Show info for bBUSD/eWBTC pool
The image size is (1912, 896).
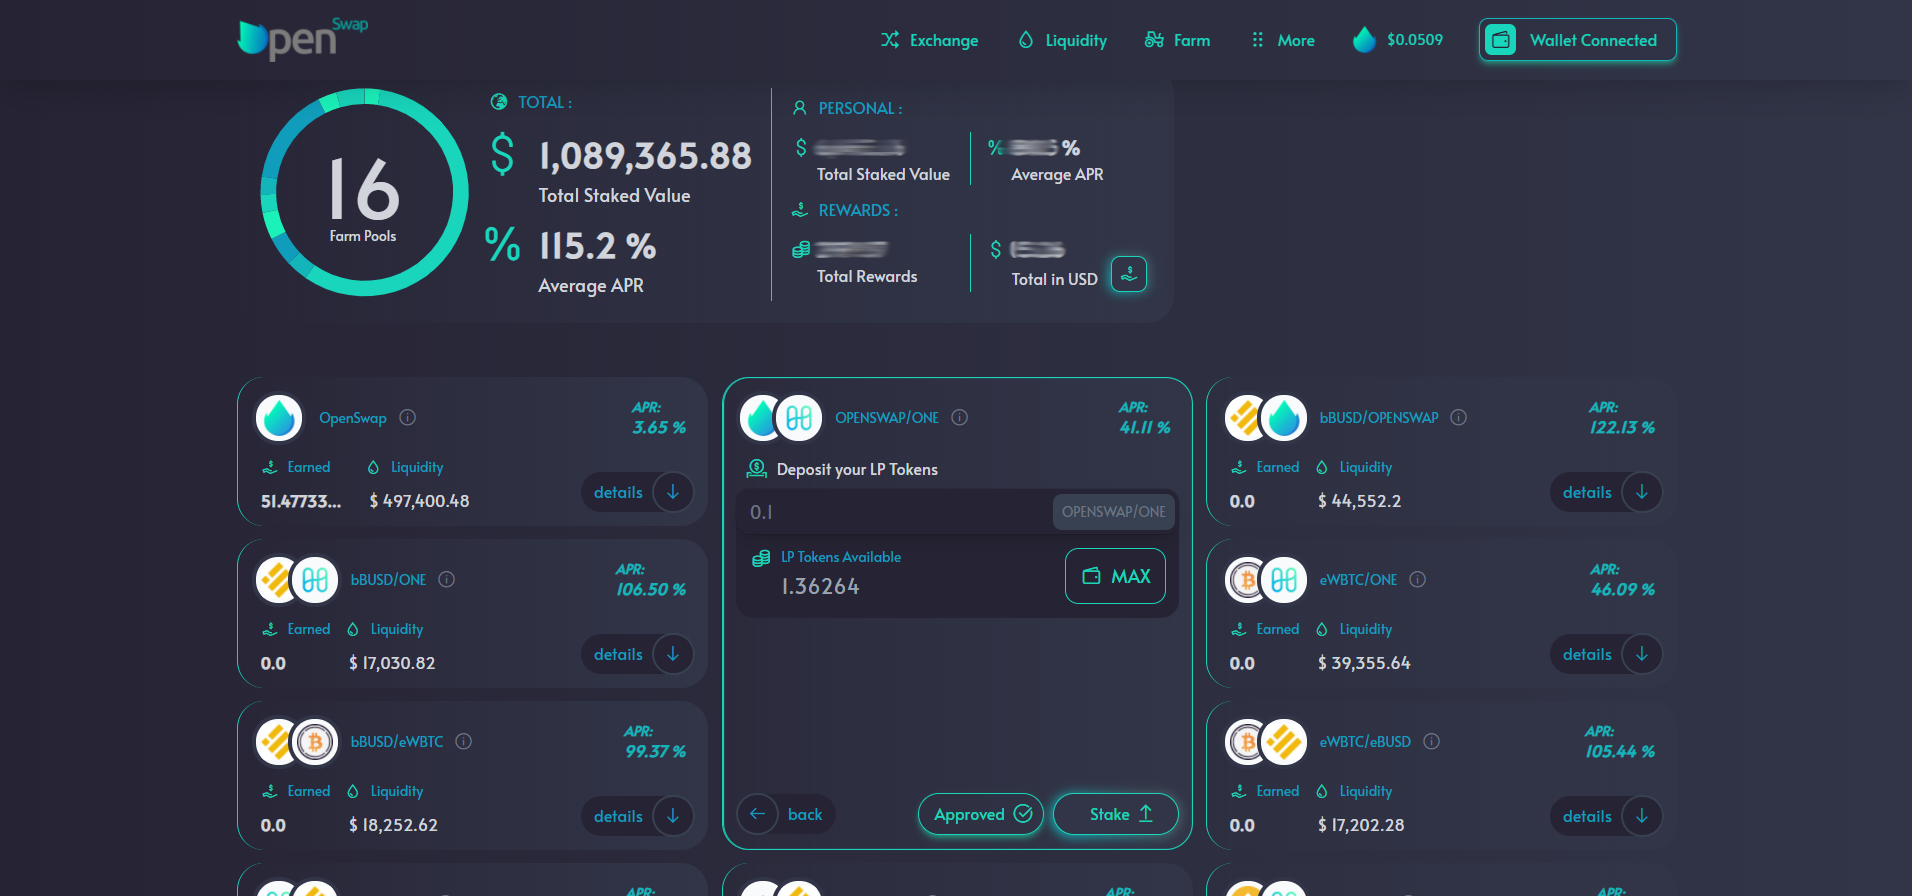tap(464, 742)
